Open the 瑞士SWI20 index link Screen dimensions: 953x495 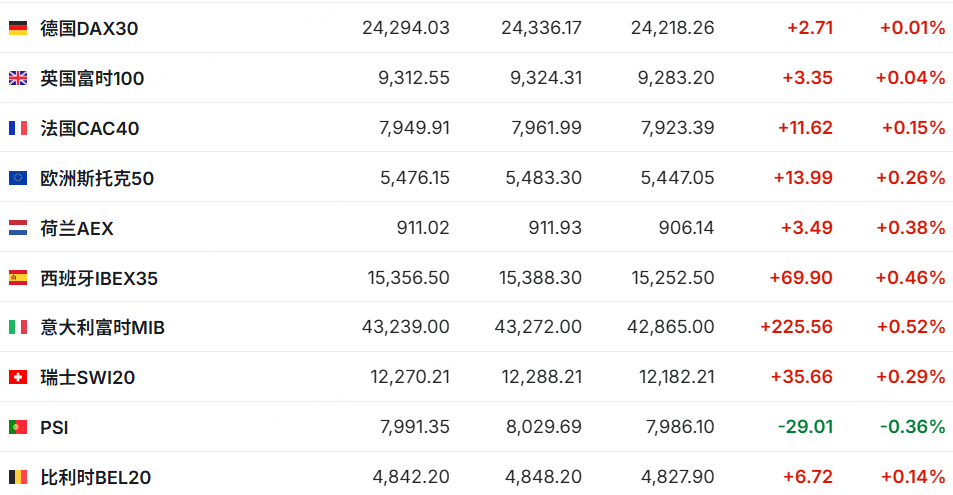coord(87,377)
